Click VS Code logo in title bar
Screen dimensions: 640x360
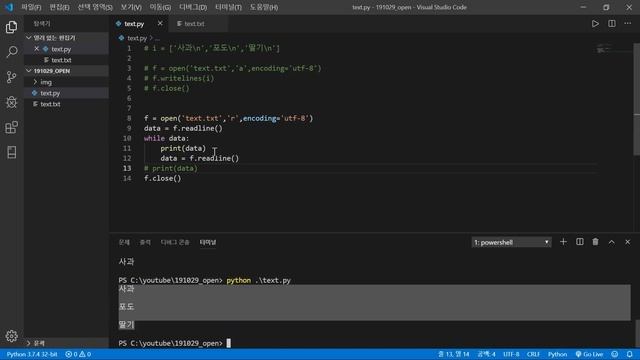point(9,7)
